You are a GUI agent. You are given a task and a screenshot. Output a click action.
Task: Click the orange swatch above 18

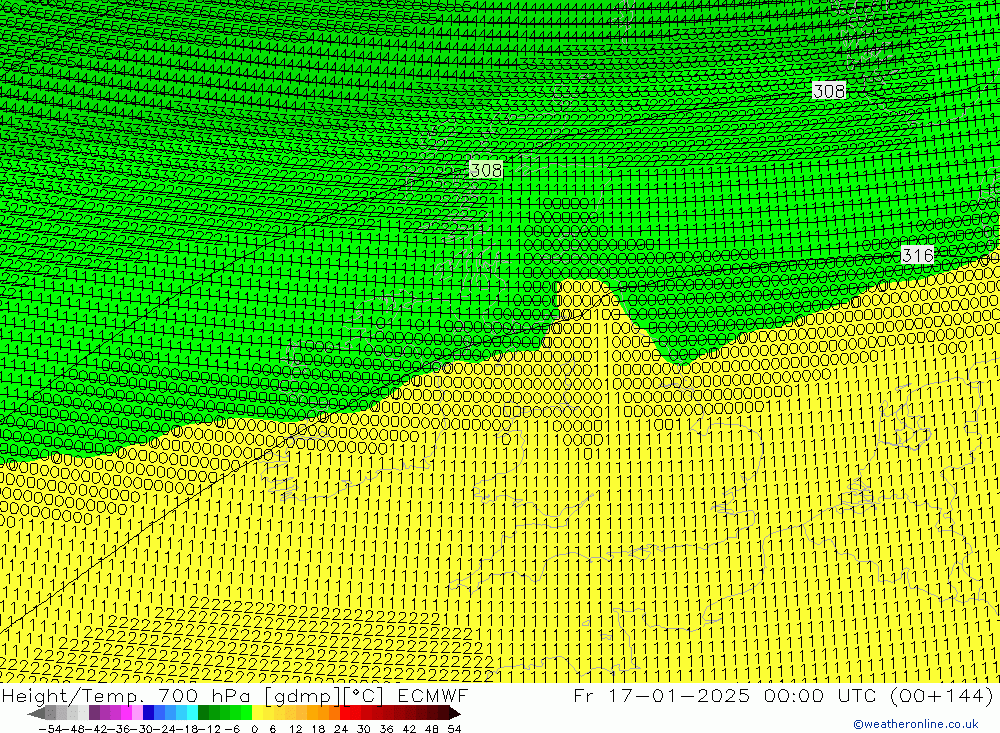click(x=323, y=712)
